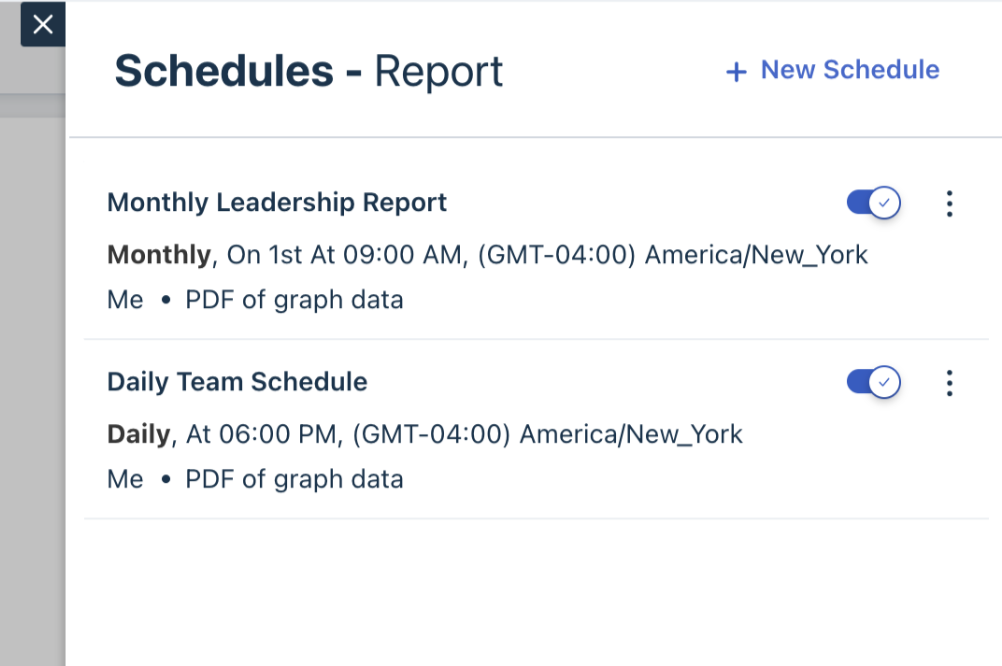
Task: Click the dimmed gray area behind the panel
Action: (31, 350)
